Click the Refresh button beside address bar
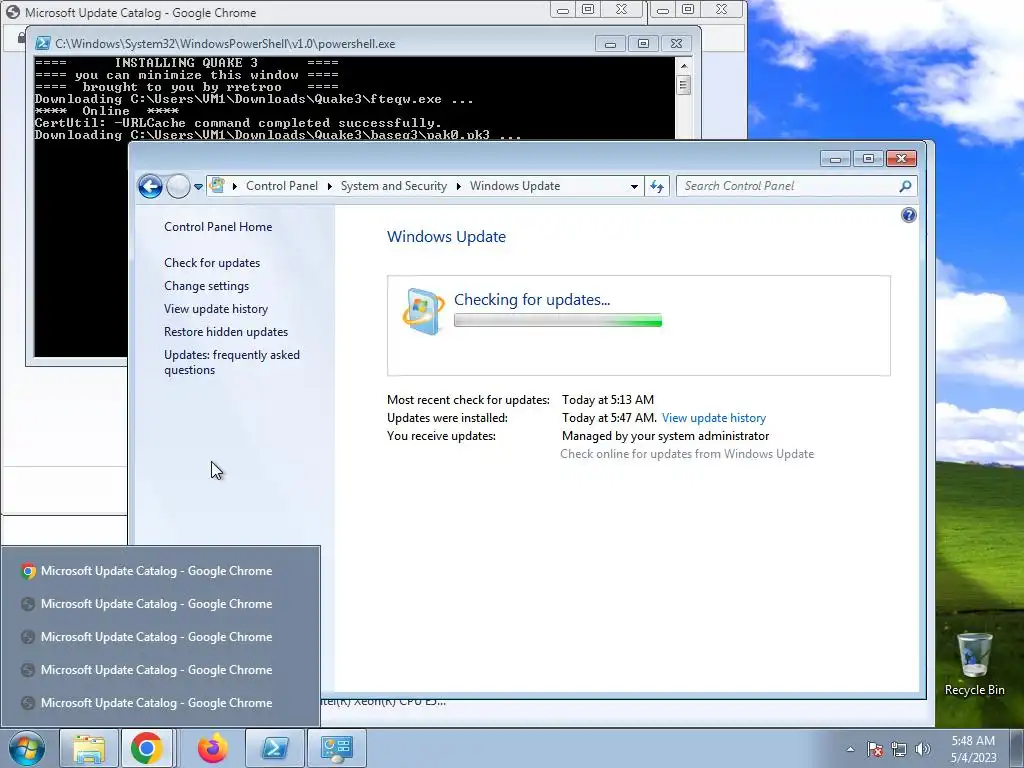 [x=657, y=186]
